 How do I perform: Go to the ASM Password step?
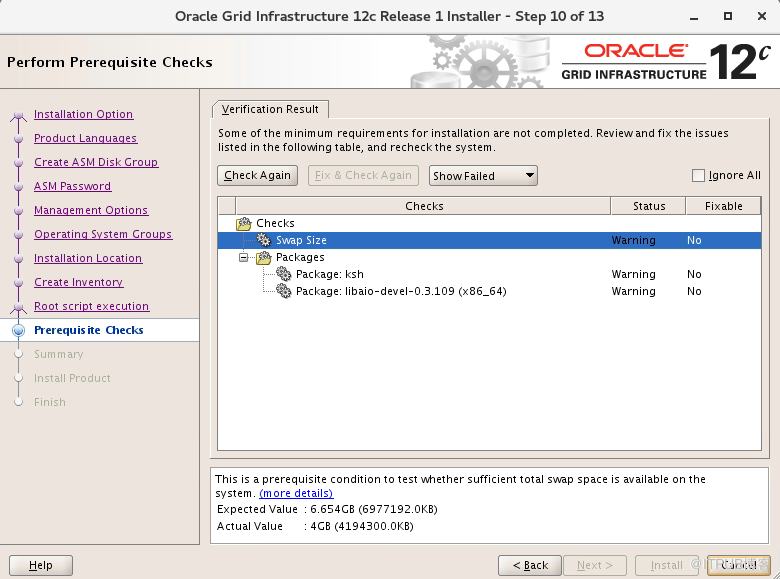coord(73,186)
